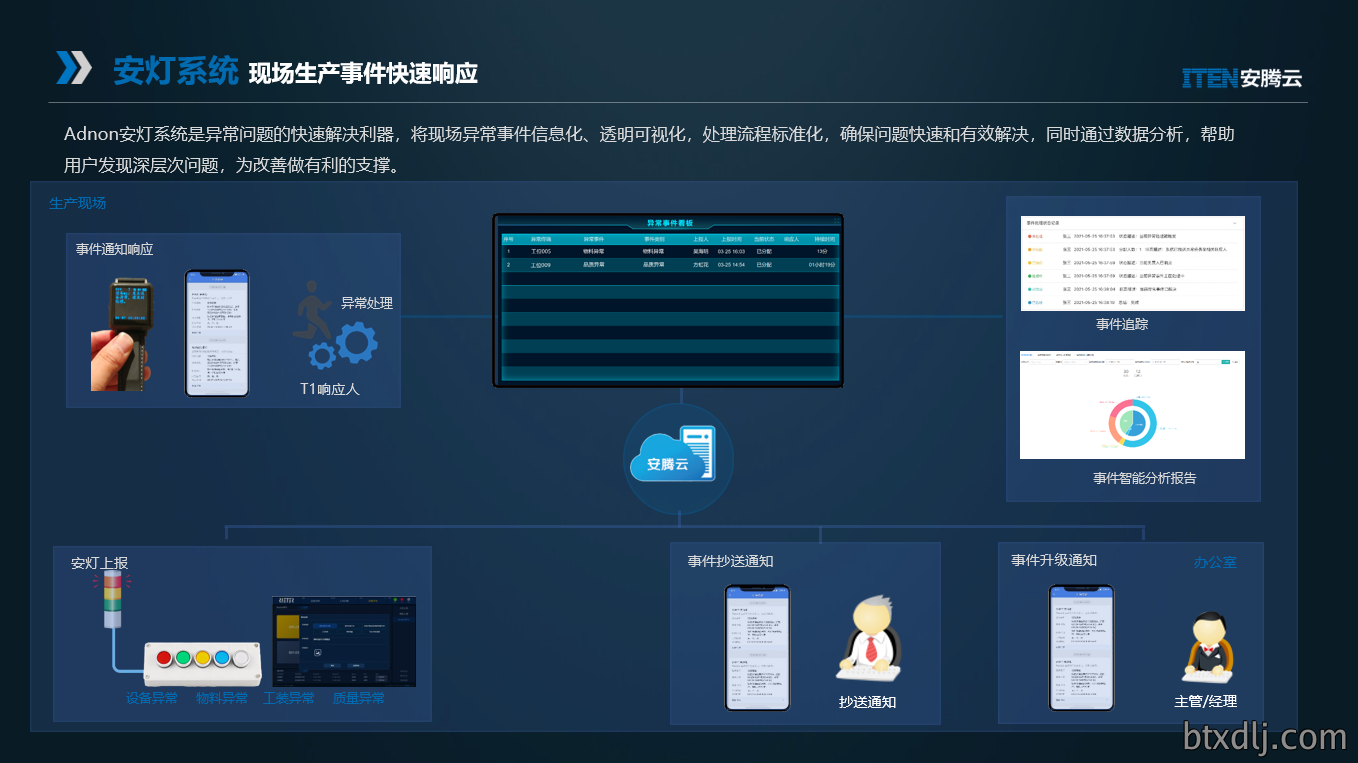Click the ITEN安腾云 logo

tap(1242, 78)
